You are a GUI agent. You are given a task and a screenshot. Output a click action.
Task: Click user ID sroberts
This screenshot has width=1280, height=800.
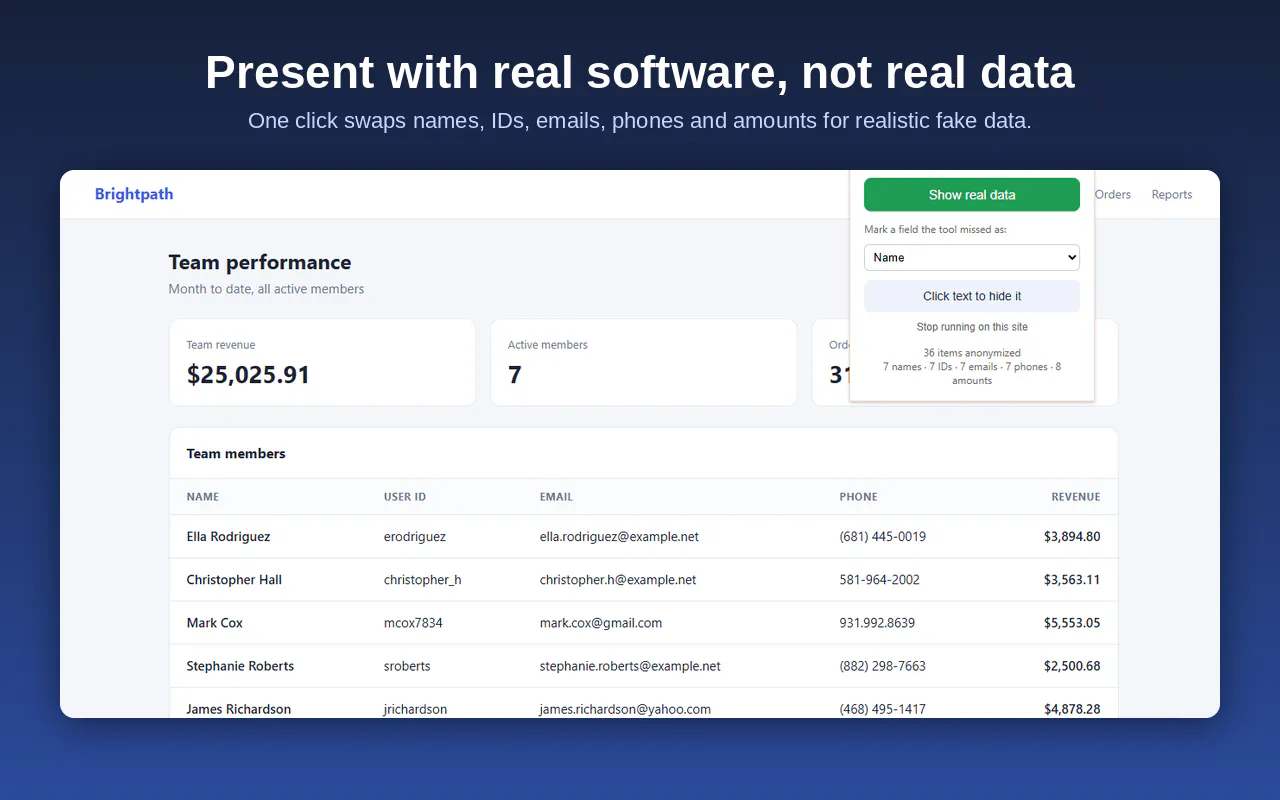tap(407, 666)
